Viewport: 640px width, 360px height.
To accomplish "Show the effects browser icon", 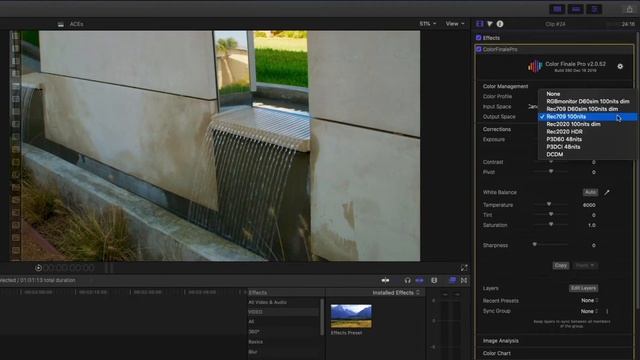I will coord(453,280).
